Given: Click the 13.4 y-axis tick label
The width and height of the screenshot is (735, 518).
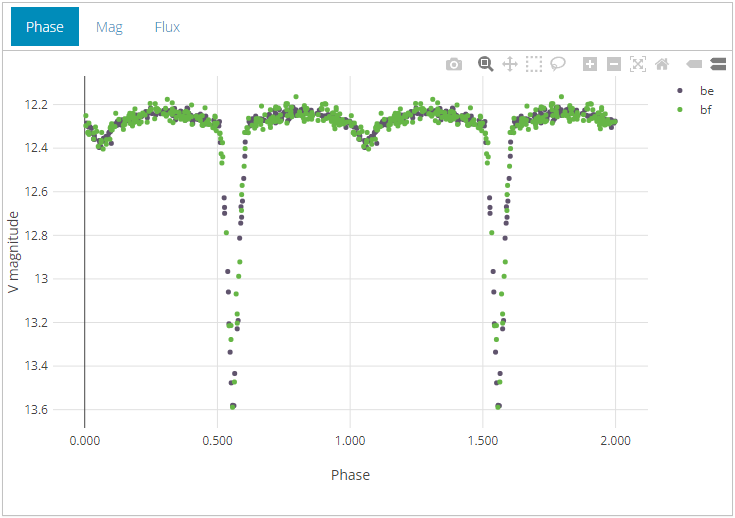Looking at the screenshot, I should (37, 366).
